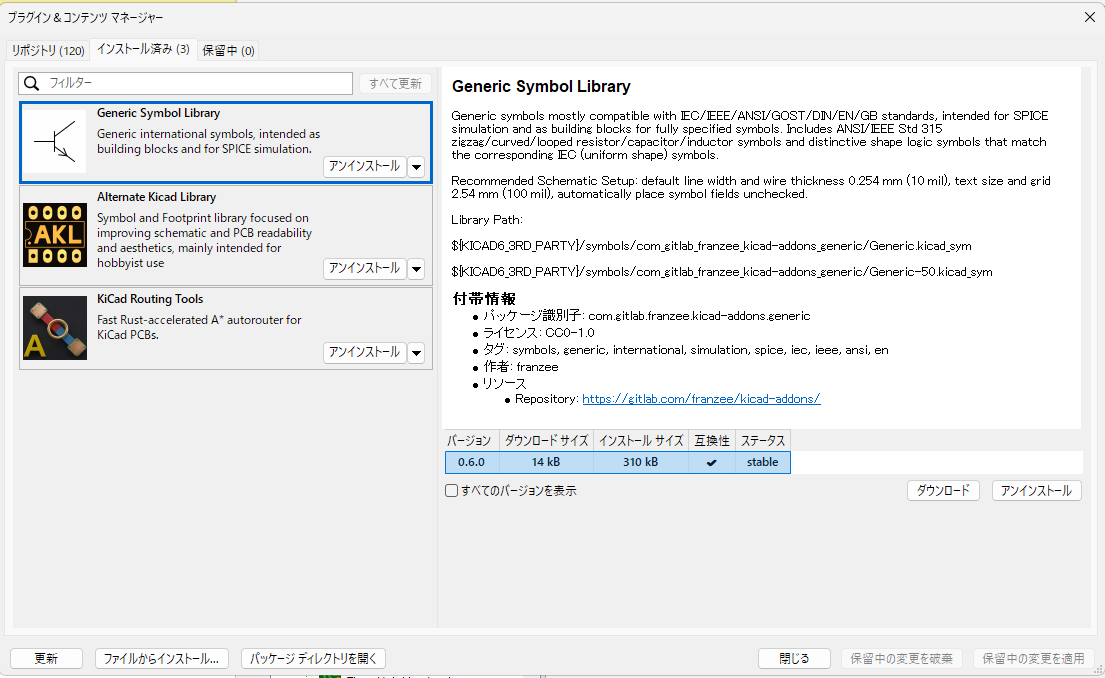Click the 'stable' status cell
Image resolution: width=1105 pixels, height=678 pixels.
[763, 462]
